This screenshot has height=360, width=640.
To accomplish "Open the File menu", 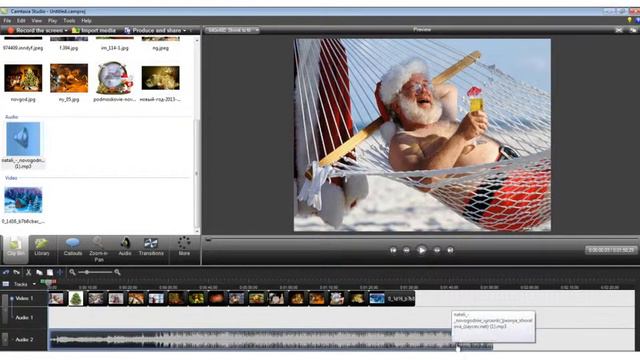I will pos(7,20).
